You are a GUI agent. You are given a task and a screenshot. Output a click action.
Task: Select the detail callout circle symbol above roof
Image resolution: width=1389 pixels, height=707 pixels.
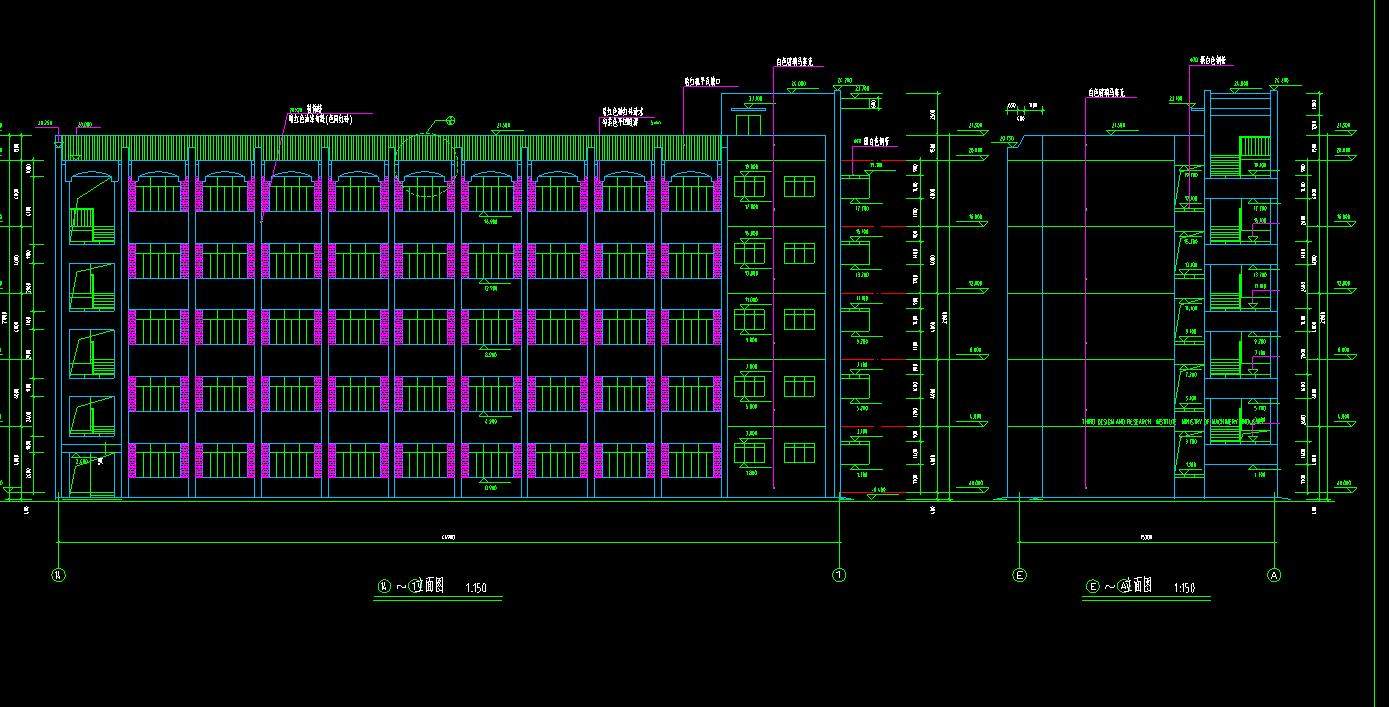click(451, 121)
